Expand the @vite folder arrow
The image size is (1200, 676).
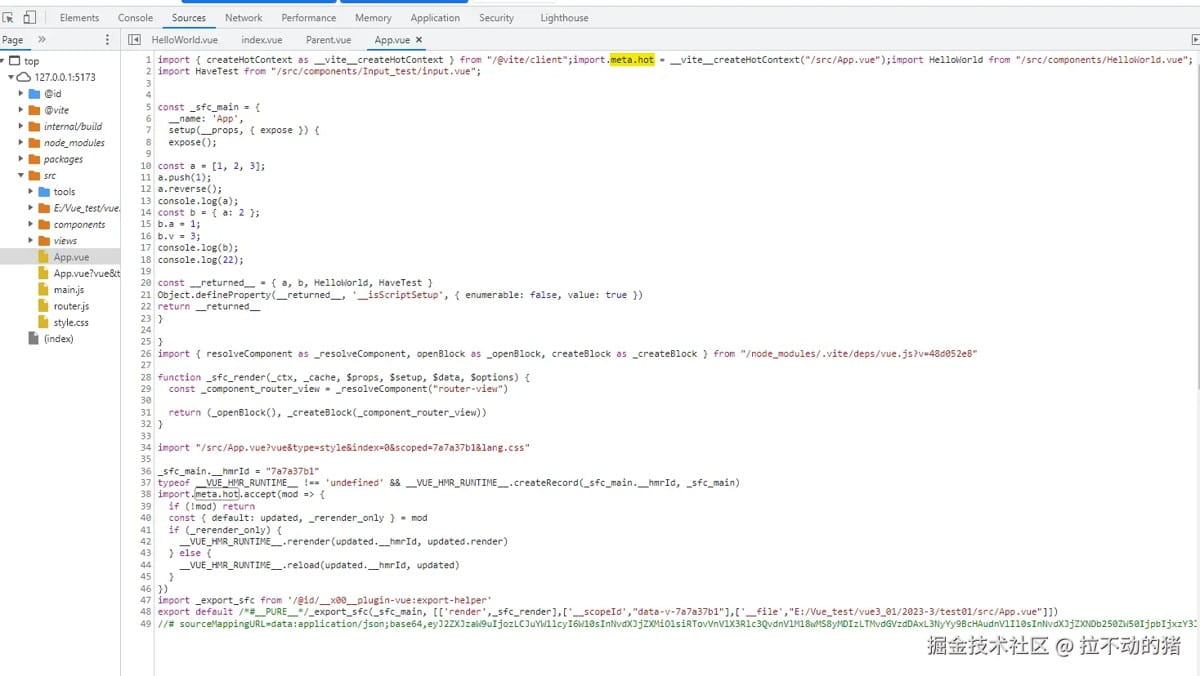[21, 110]
